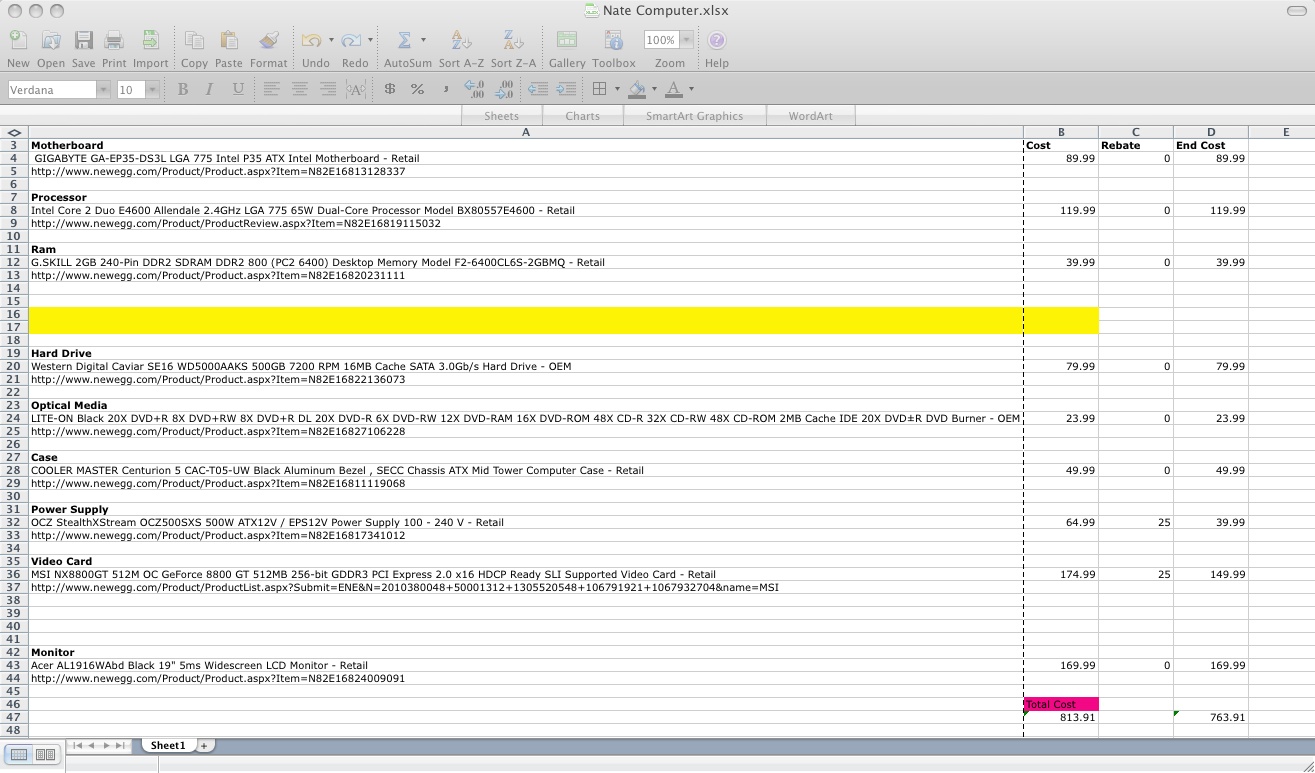This screenshot has height=773, width=1315.
Task: Open the Undo history dropdown arrow
Action: coord(330,40)
